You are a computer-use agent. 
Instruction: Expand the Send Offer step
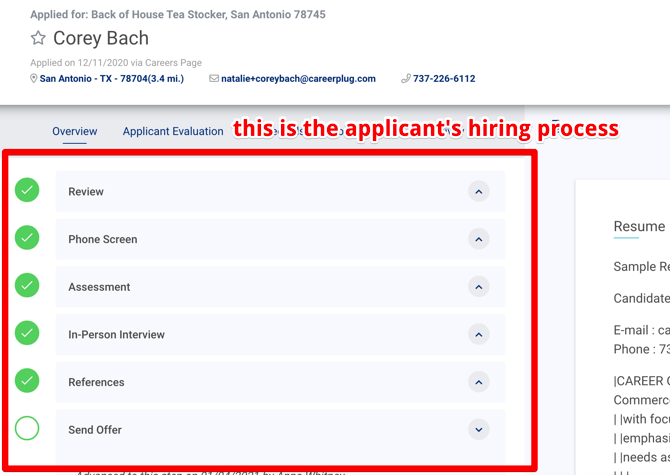[478, 430]
